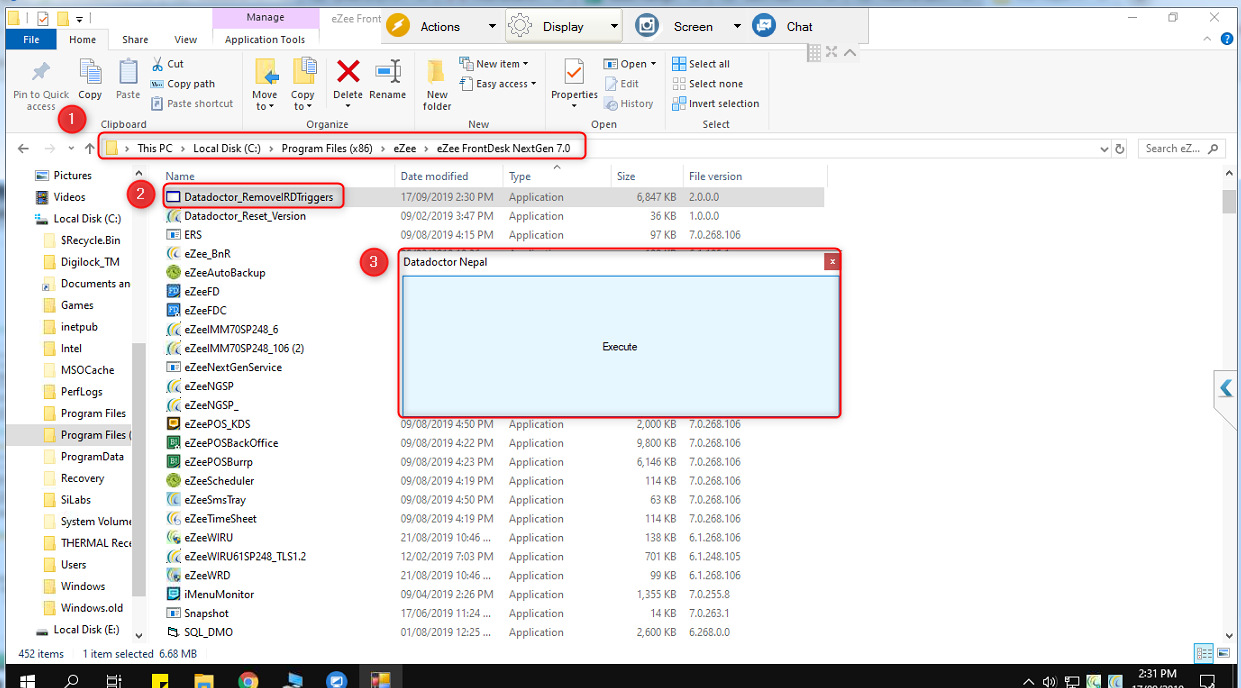
Task: Switch to Large icons view button
Action: point(1222,653)
